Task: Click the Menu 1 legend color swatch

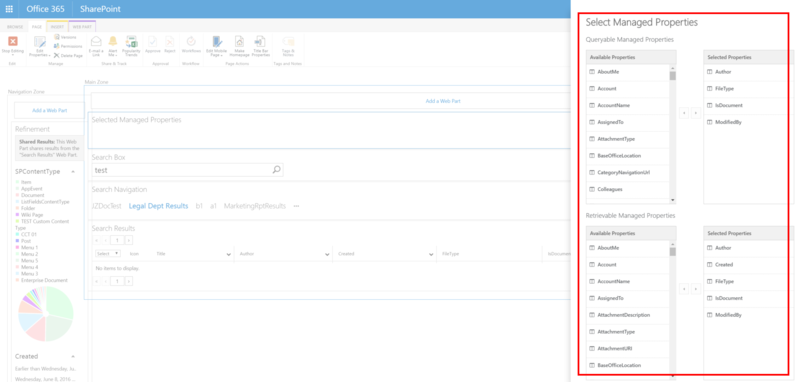Action: point(17,247)
